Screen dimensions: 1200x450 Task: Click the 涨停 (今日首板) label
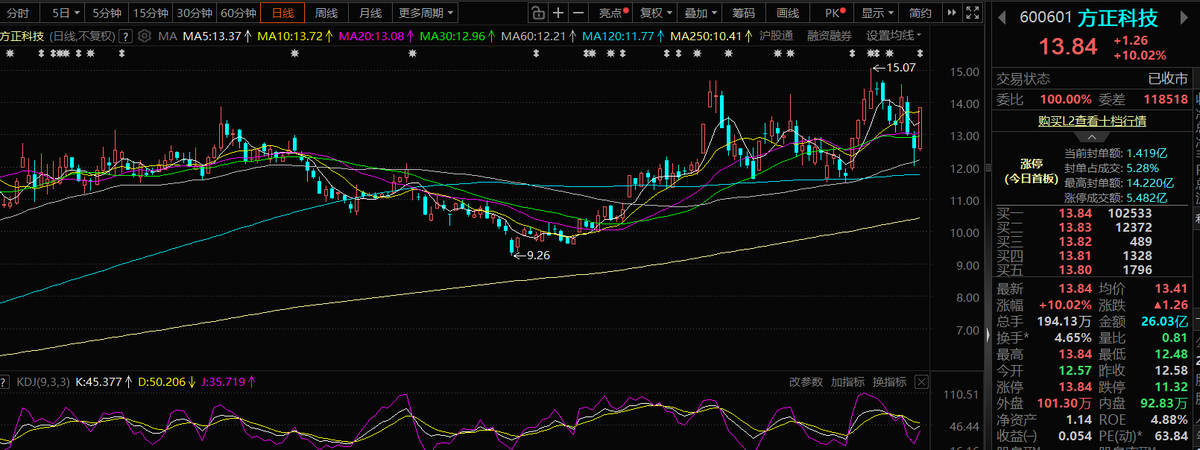tap(1031, 170)
